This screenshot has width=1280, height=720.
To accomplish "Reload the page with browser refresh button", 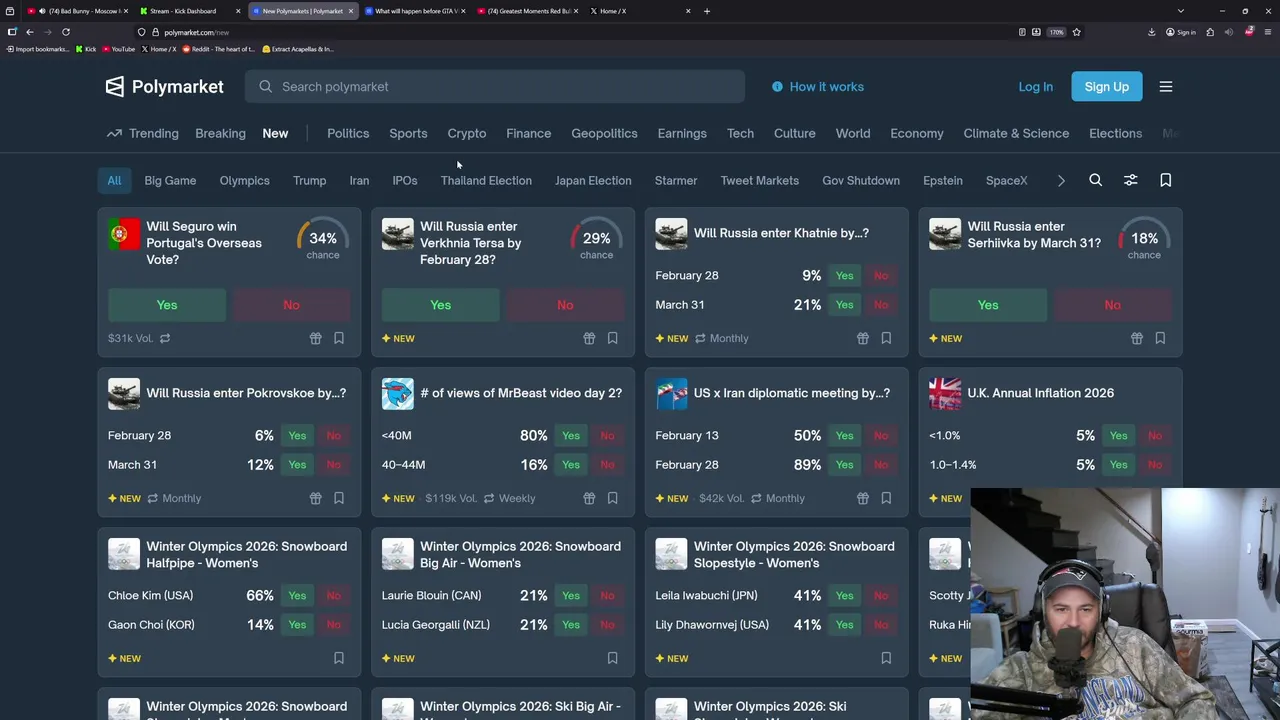I will [x=66, y=32].
